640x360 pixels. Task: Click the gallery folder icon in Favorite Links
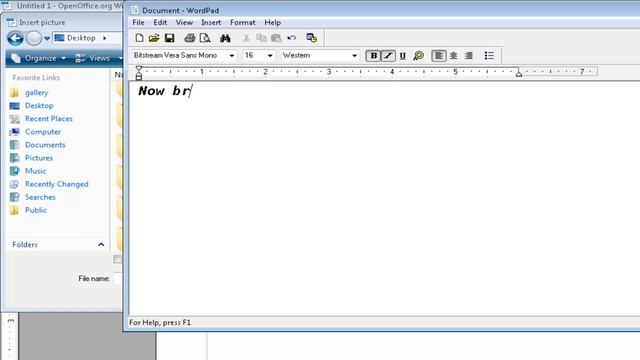(14, 93)
